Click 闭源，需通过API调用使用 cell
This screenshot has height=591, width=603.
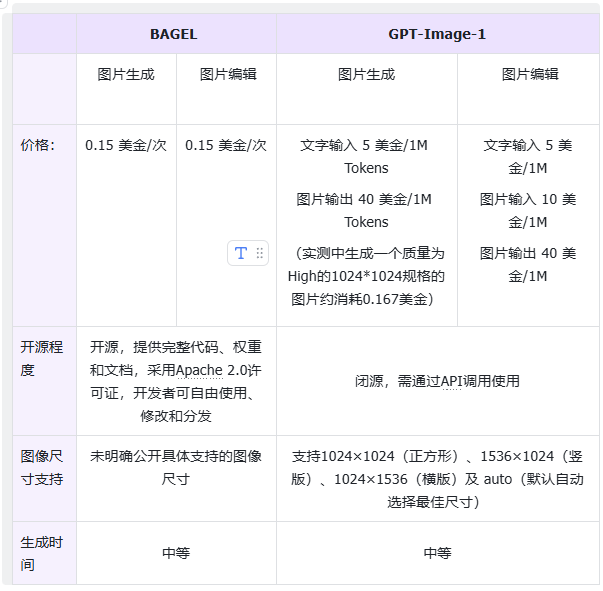point(437,381)
